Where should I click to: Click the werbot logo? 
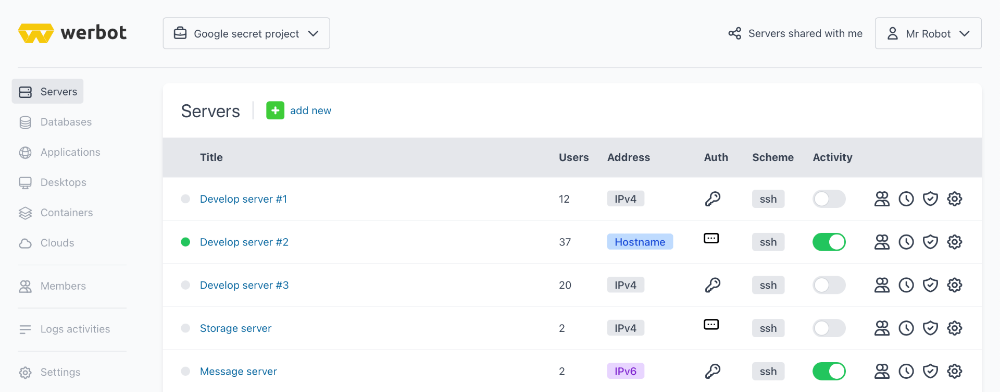(x=72, y=33)
